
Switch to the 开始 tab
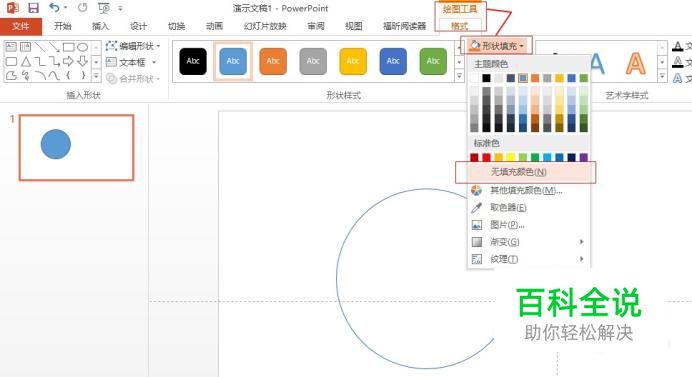point(62,26)
